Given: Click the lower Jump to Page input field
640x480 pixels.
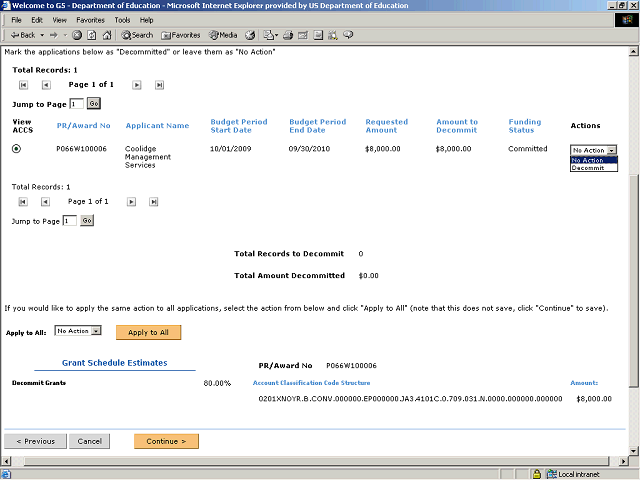Looking at the screenshot, I should (69, 221).
